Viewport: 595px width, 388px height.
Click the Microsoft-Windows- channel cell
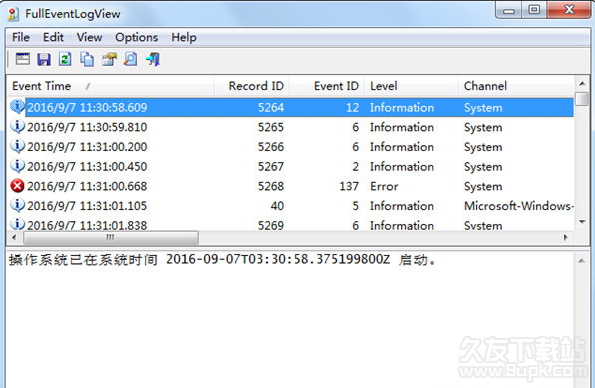click(518, 206)
